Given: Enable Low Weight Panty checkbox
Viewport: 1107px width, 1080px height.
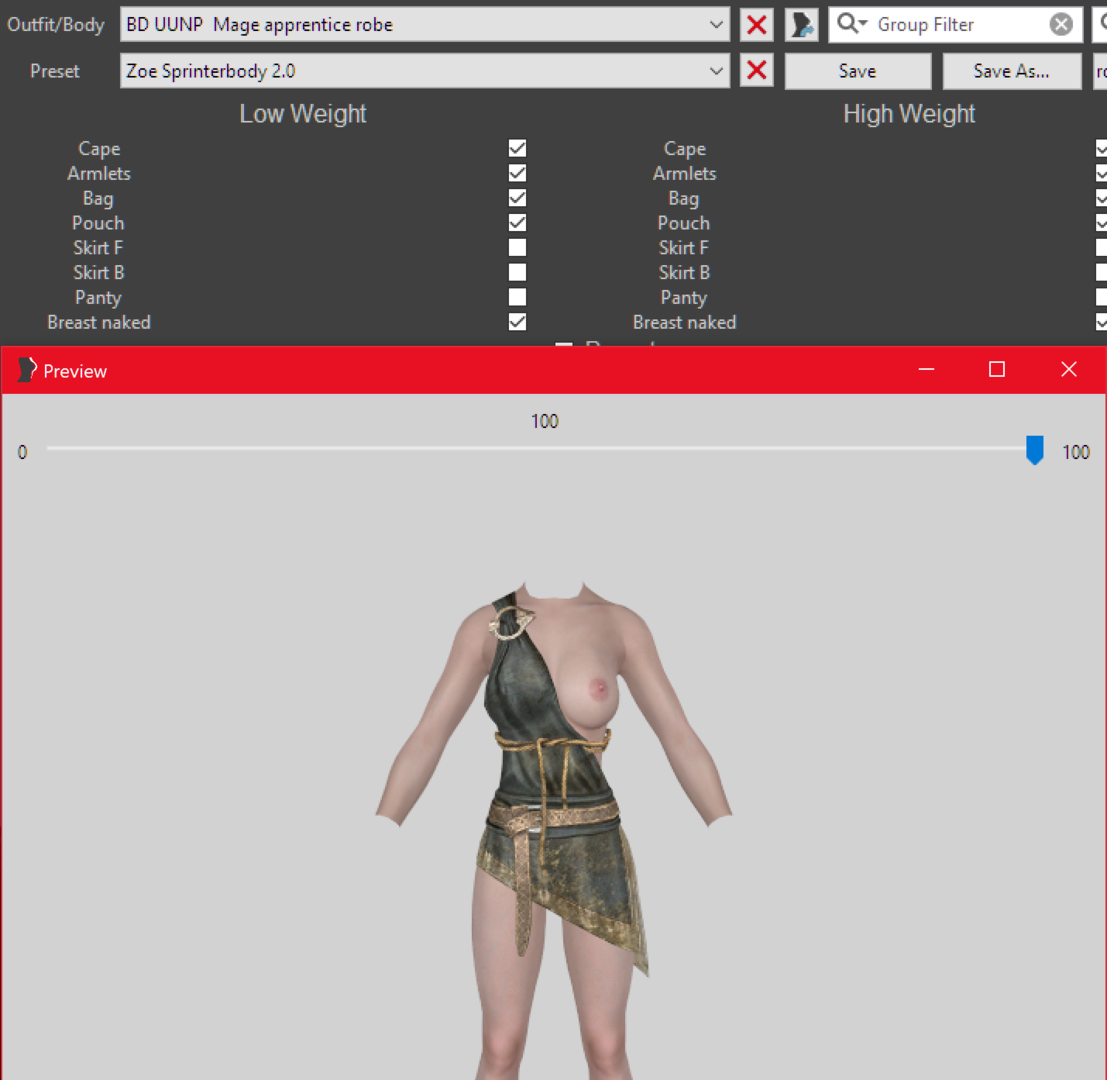Looking at the screenshot, I should pyautogui.click(x=517, y=297).
